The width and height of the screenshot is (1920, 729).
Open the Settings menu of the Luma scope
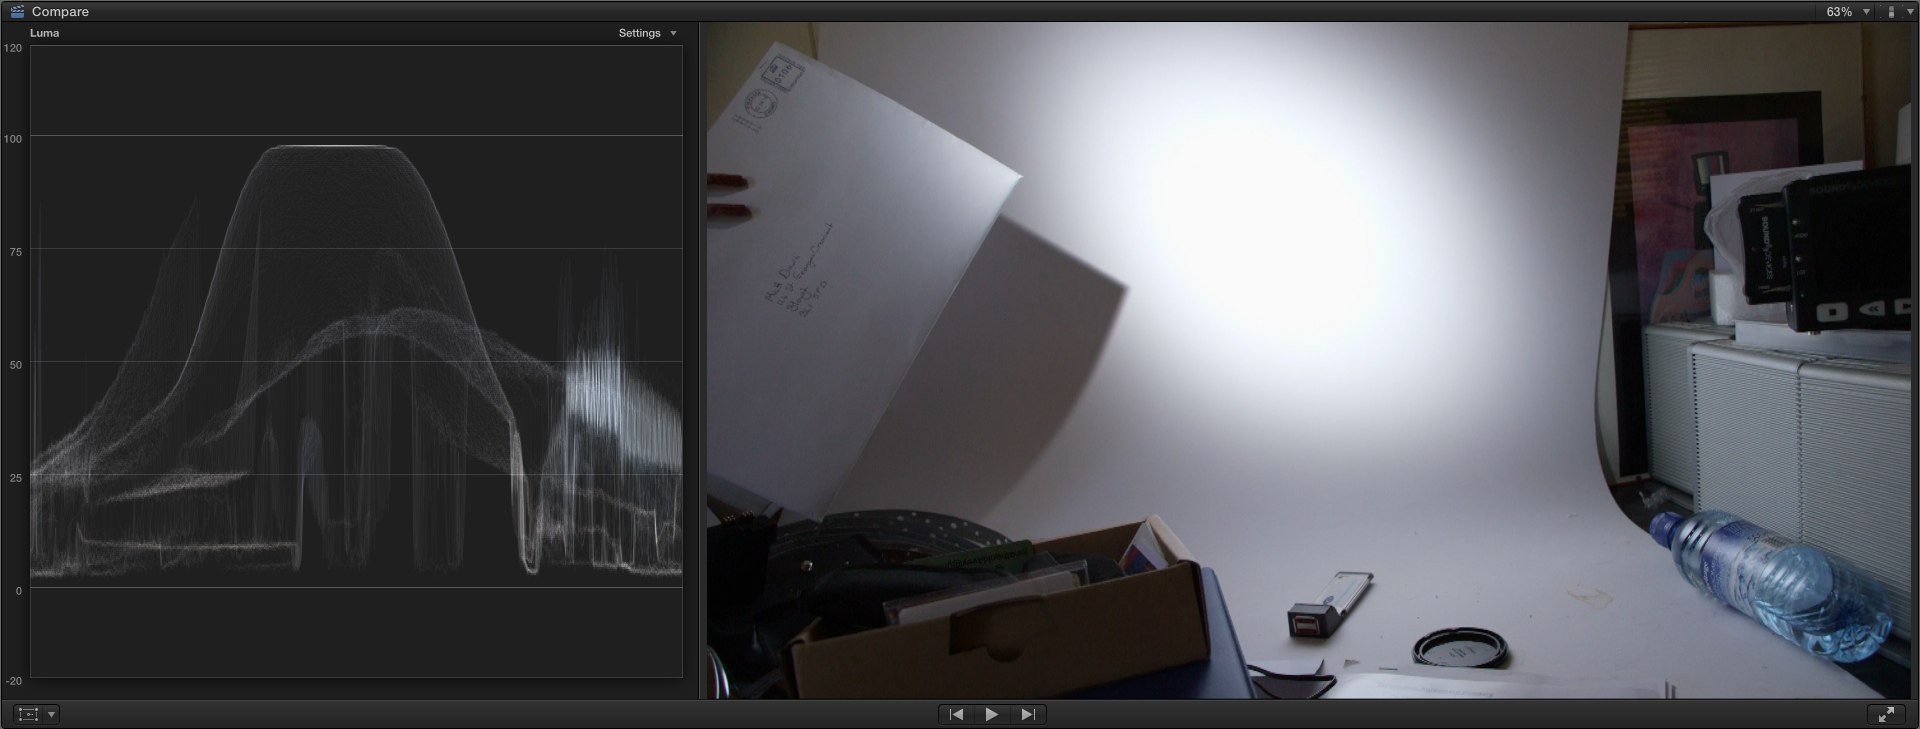(x=647, y=33)
